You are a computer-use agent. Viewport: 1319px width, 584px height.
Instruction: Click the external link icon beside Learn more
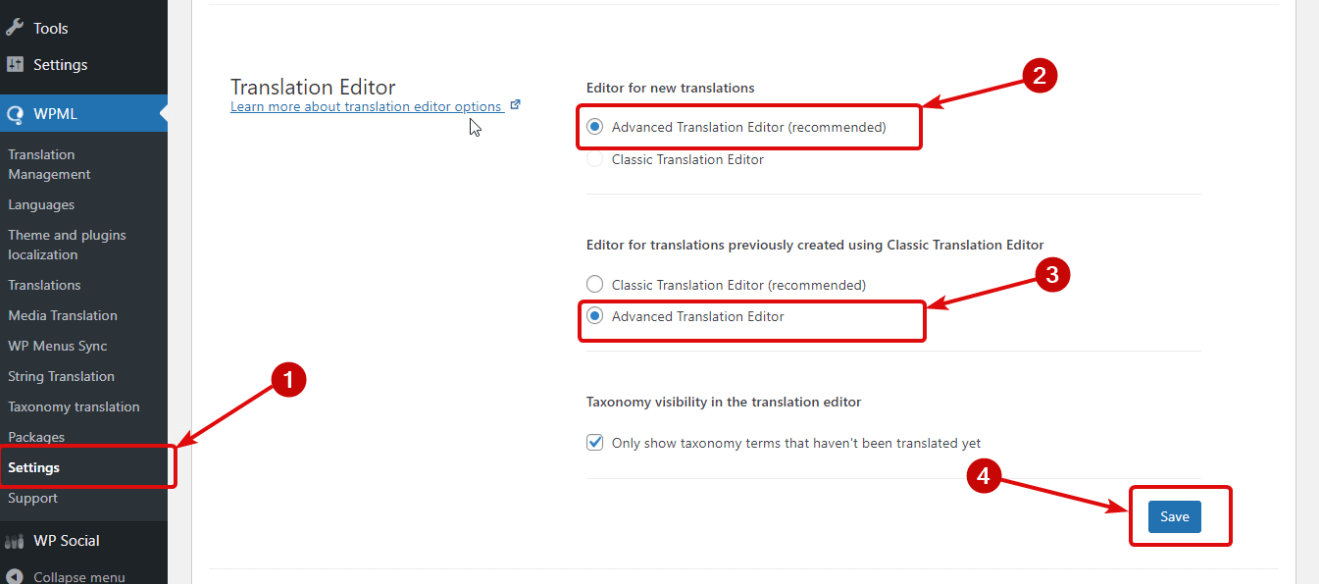(x=516, y=105)
